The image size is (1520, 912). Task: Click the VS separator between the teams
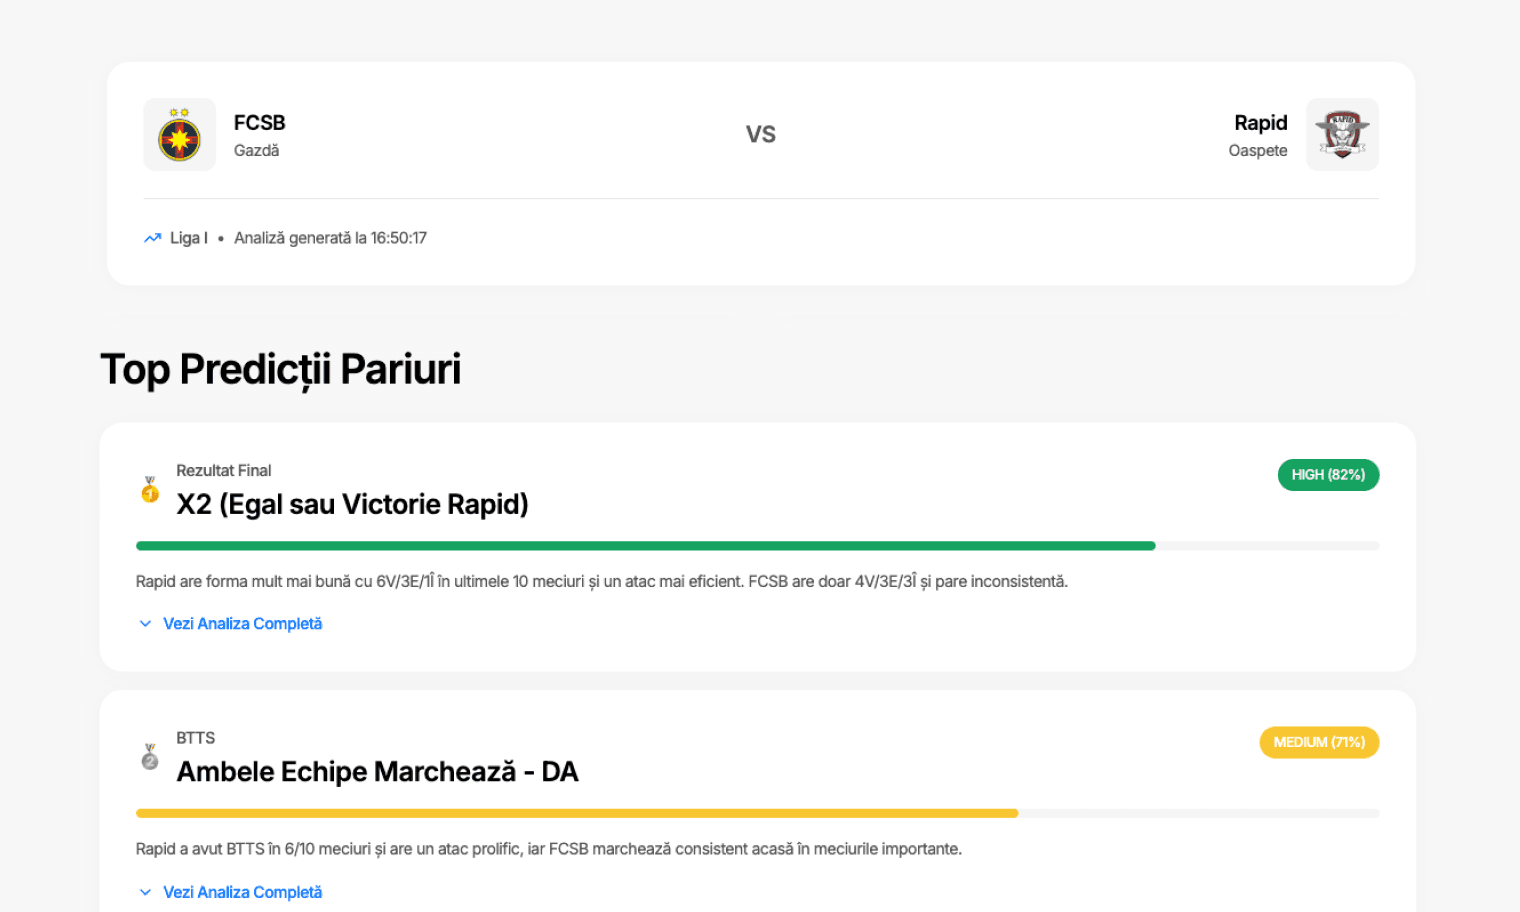coord(762,133)
